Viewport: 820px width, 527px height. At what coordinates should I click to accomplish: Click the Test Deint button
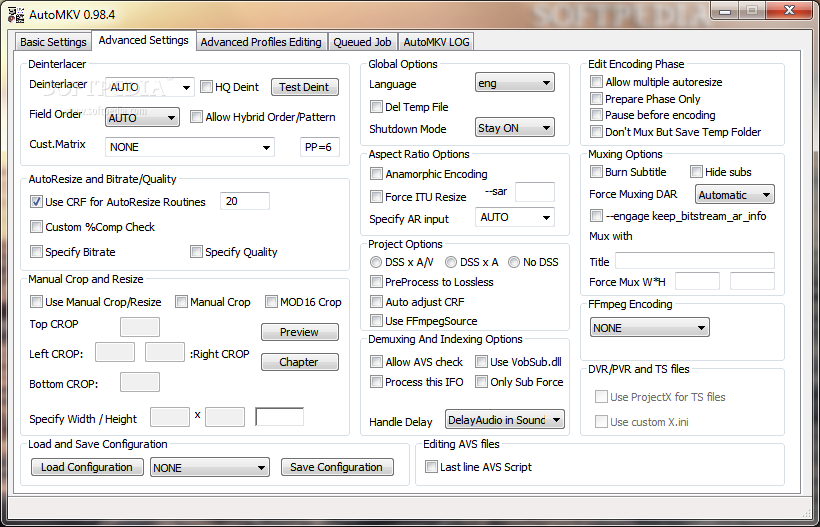pos(304,87)
